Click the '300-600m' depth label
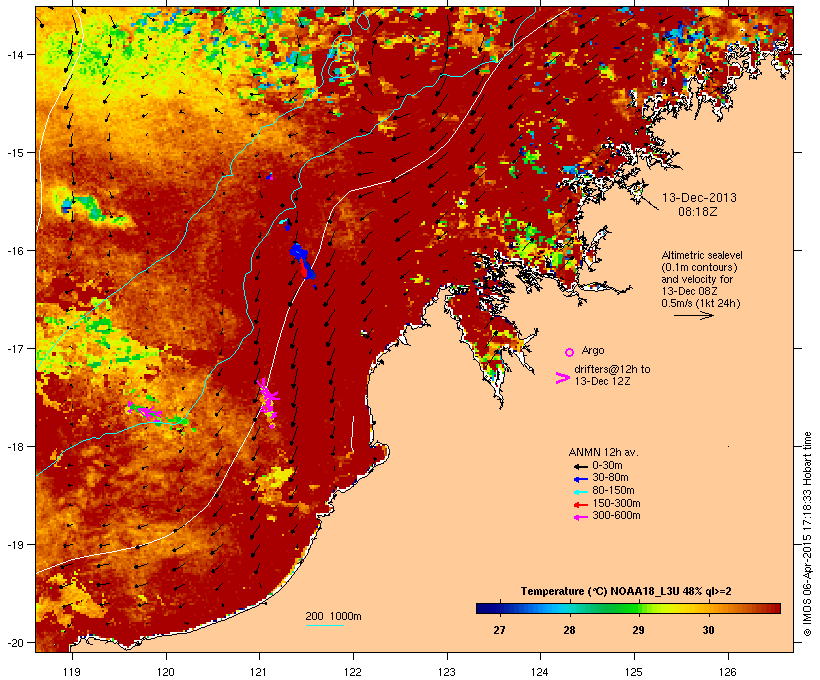This screenshot has height=680, width=820. click(x=617, y=516)
